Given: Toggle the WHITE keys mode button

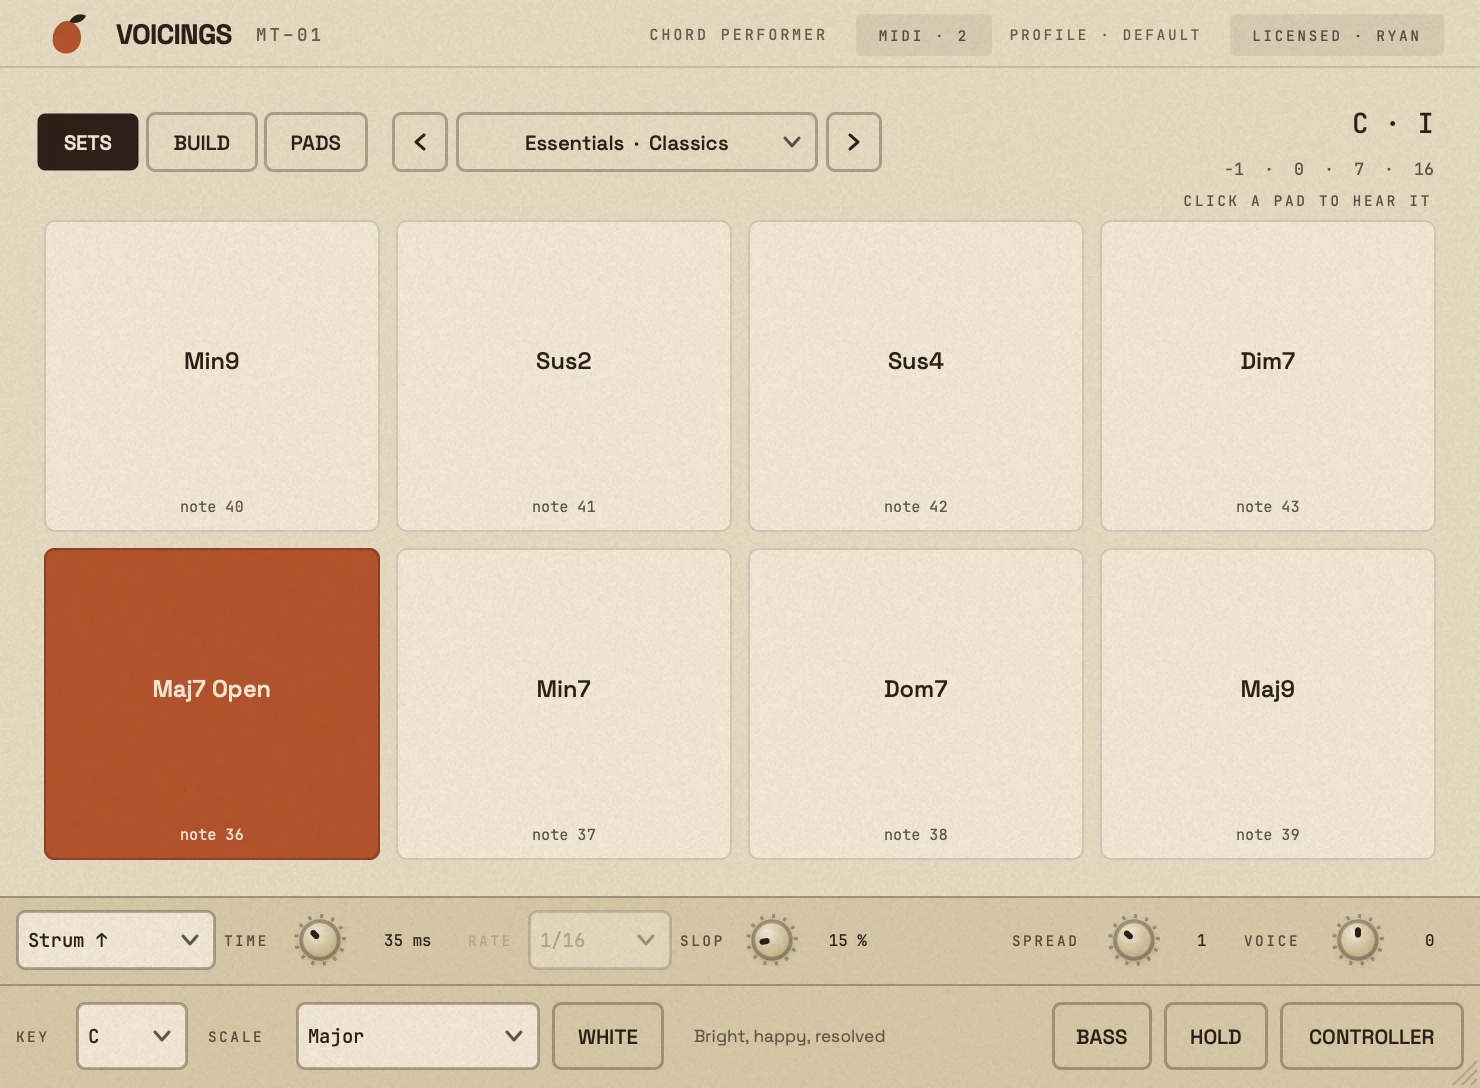Looking at the screenshot, I should [x=608, y=1036].
